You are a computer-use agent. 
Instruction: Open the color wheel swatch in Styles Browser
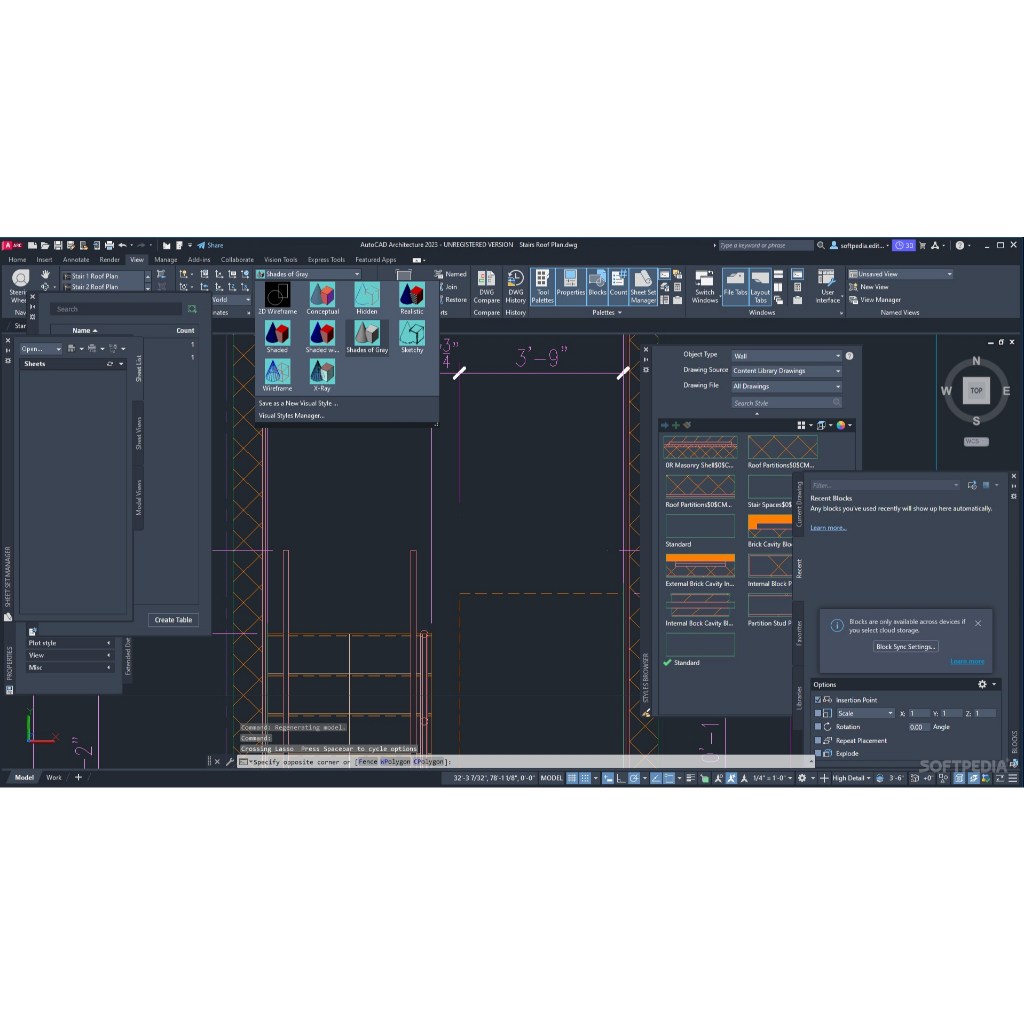(x=840, y=425)
